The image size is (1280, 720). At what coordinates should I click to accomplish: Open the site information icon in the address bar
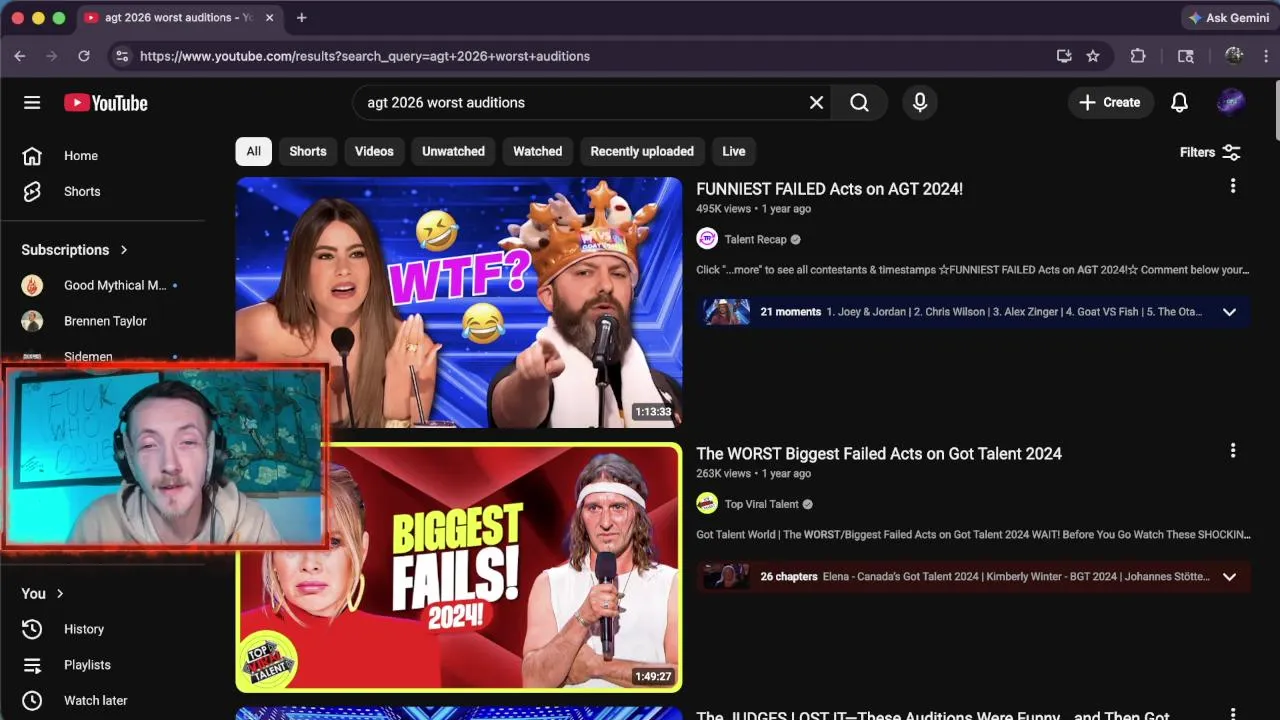[121, 56]
